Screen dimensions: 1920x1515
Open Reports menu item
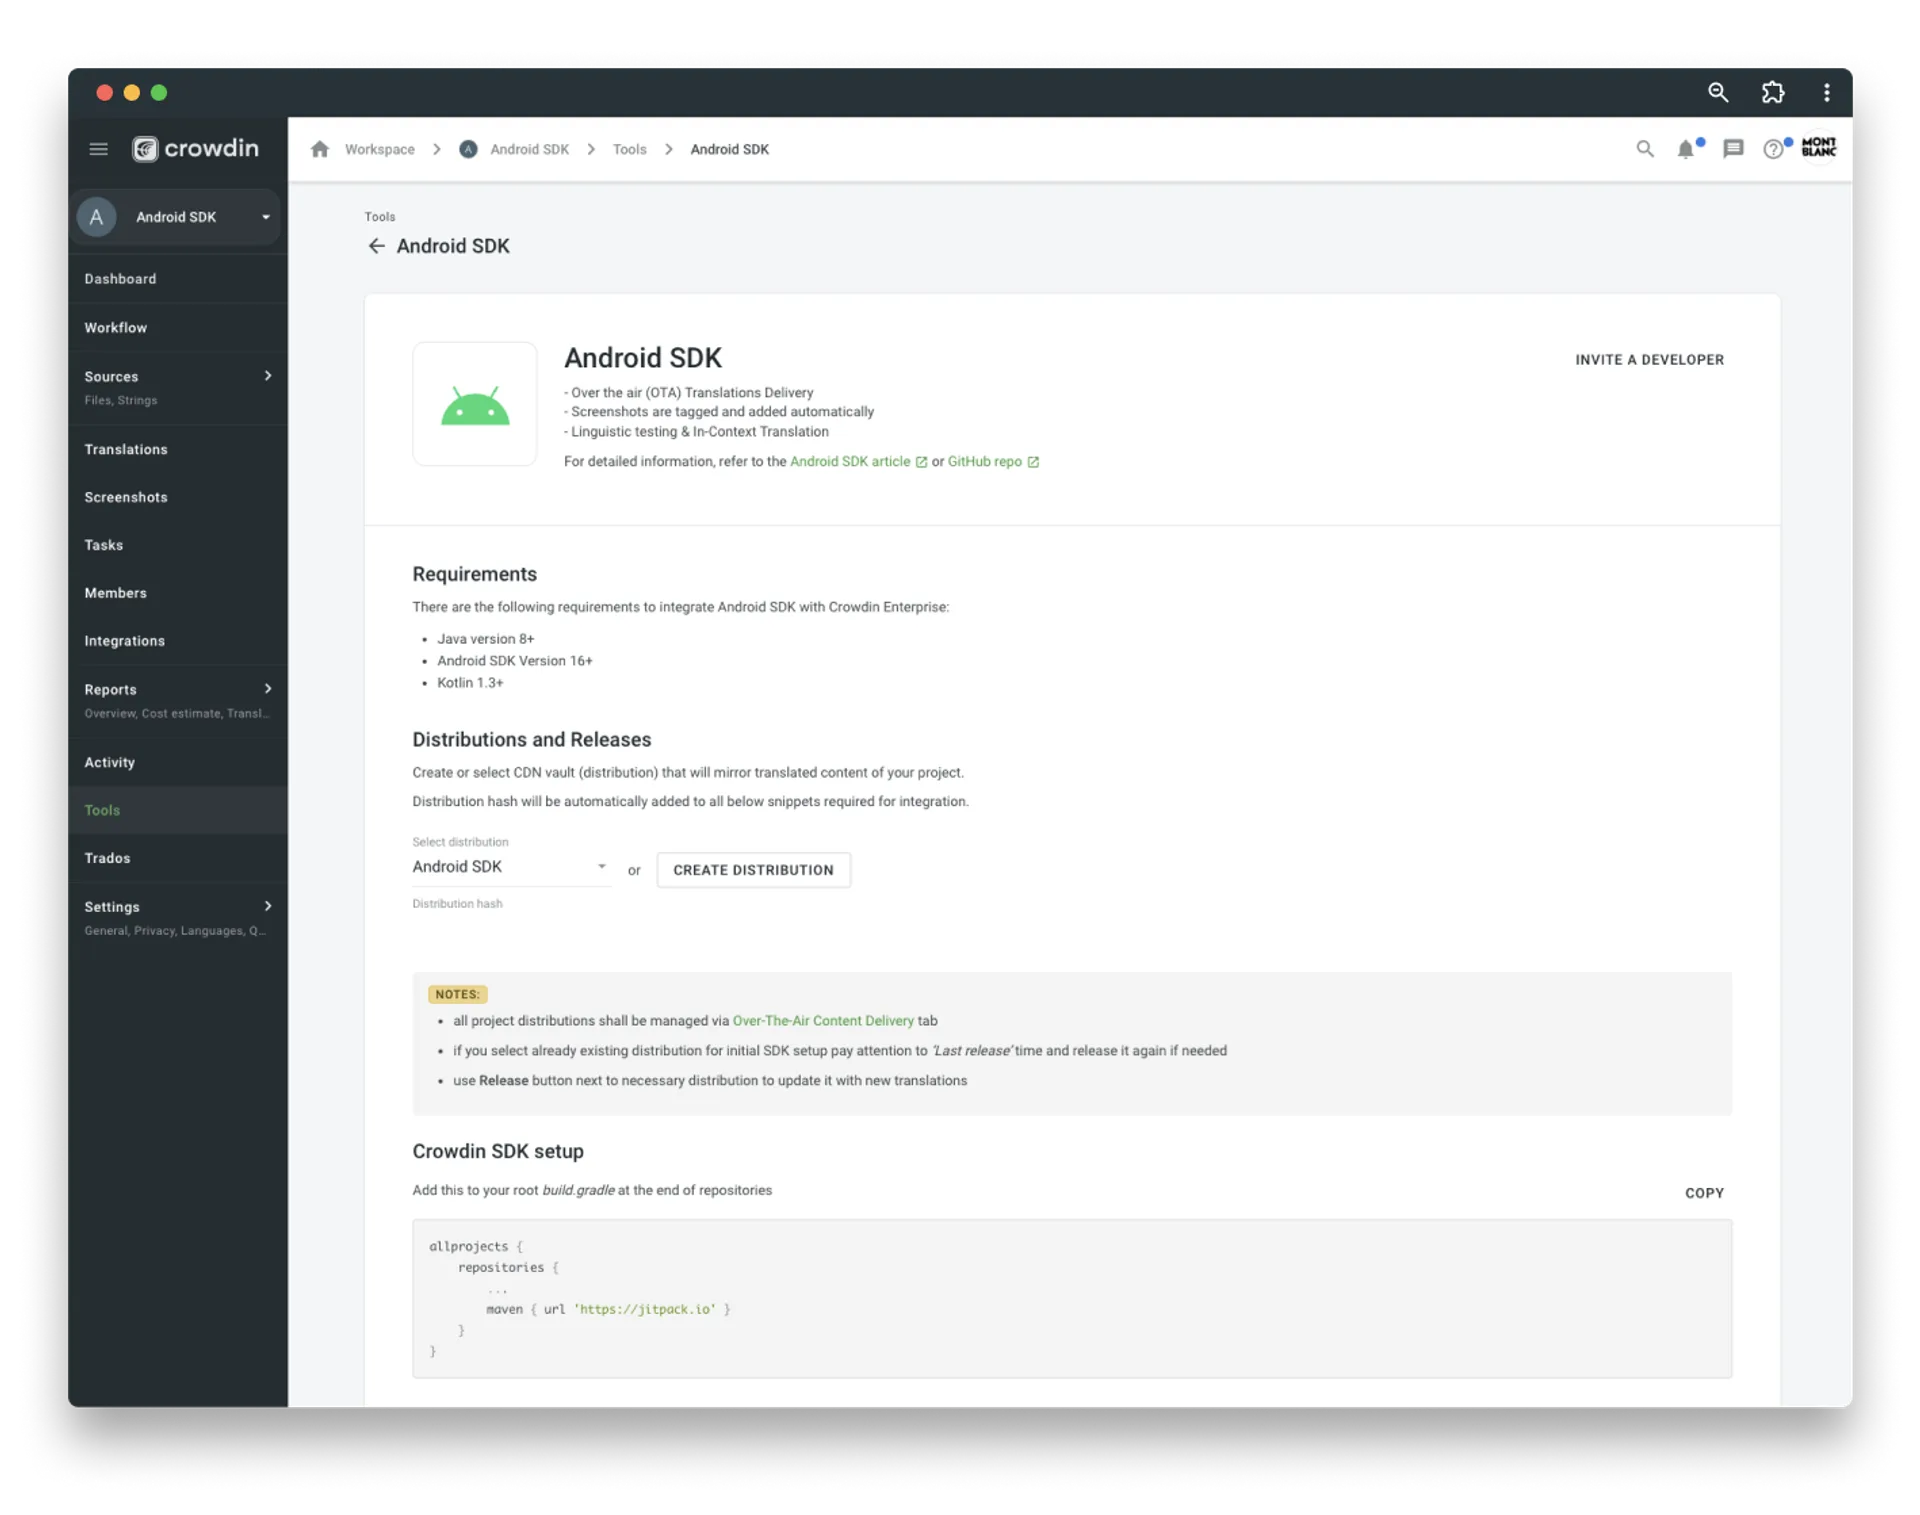tap(178, 701)
